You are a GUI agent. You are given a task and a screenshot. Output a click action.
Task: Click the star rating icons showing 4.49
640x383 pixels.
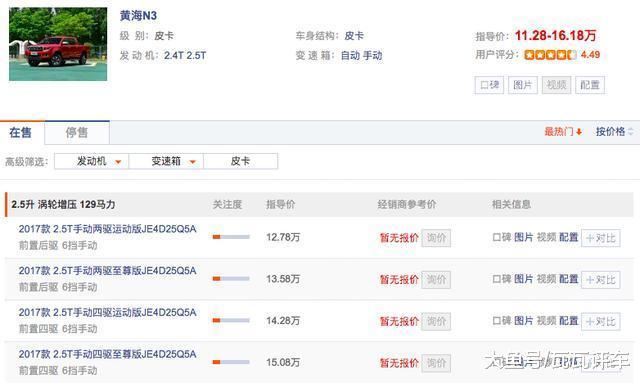550,55
